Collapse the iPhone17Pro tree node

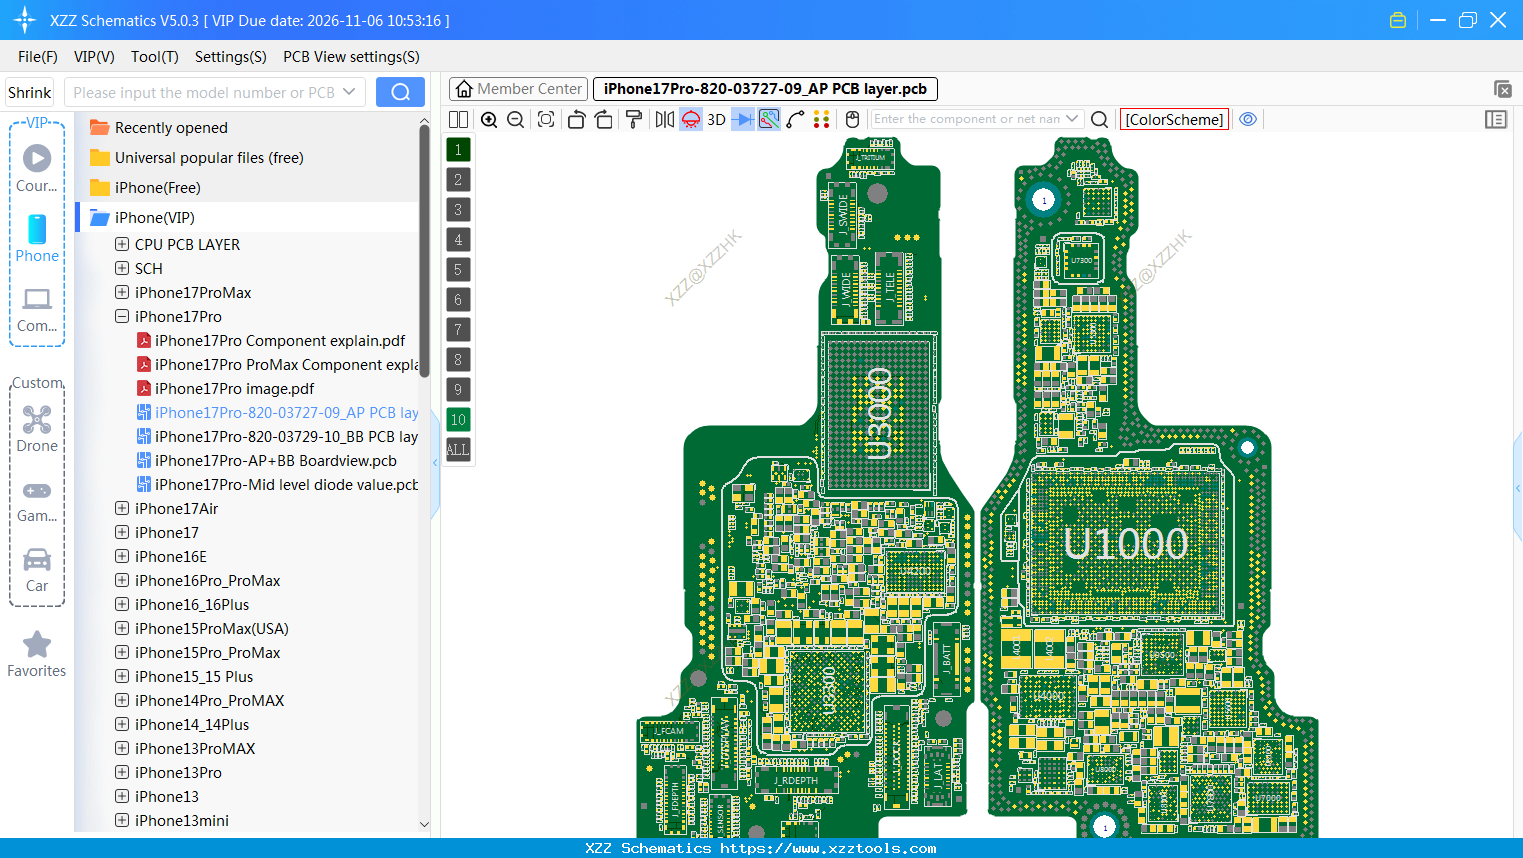(121, 316)
